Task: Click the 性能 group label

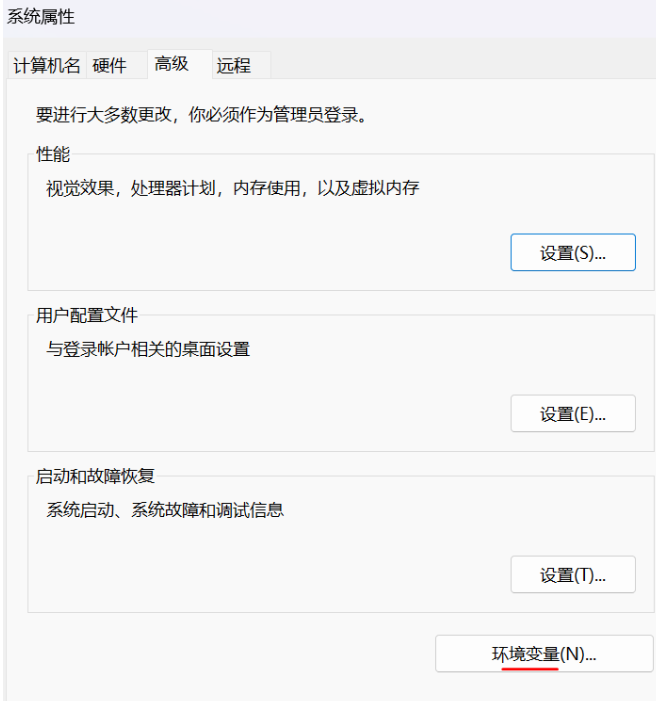Action: pos(53,154)
